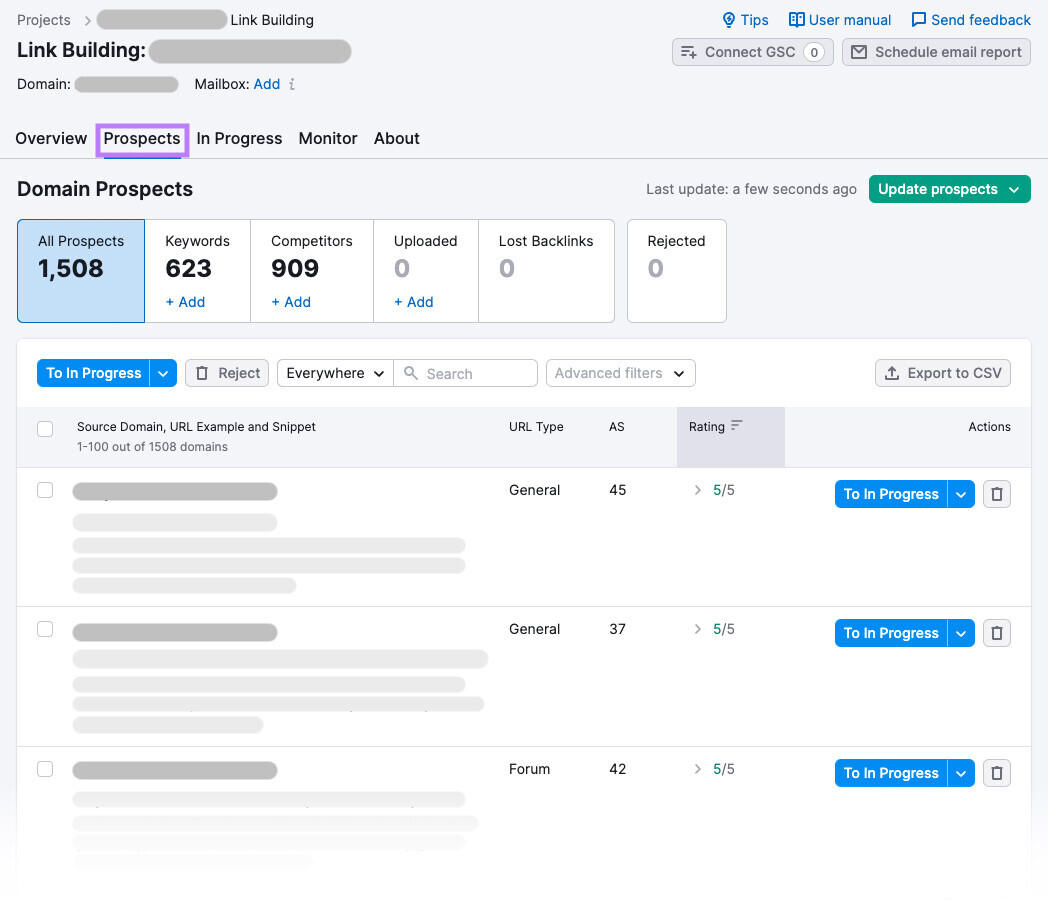
Task: Check the select-all checkbox in the table header
Action: coord(45,428)
